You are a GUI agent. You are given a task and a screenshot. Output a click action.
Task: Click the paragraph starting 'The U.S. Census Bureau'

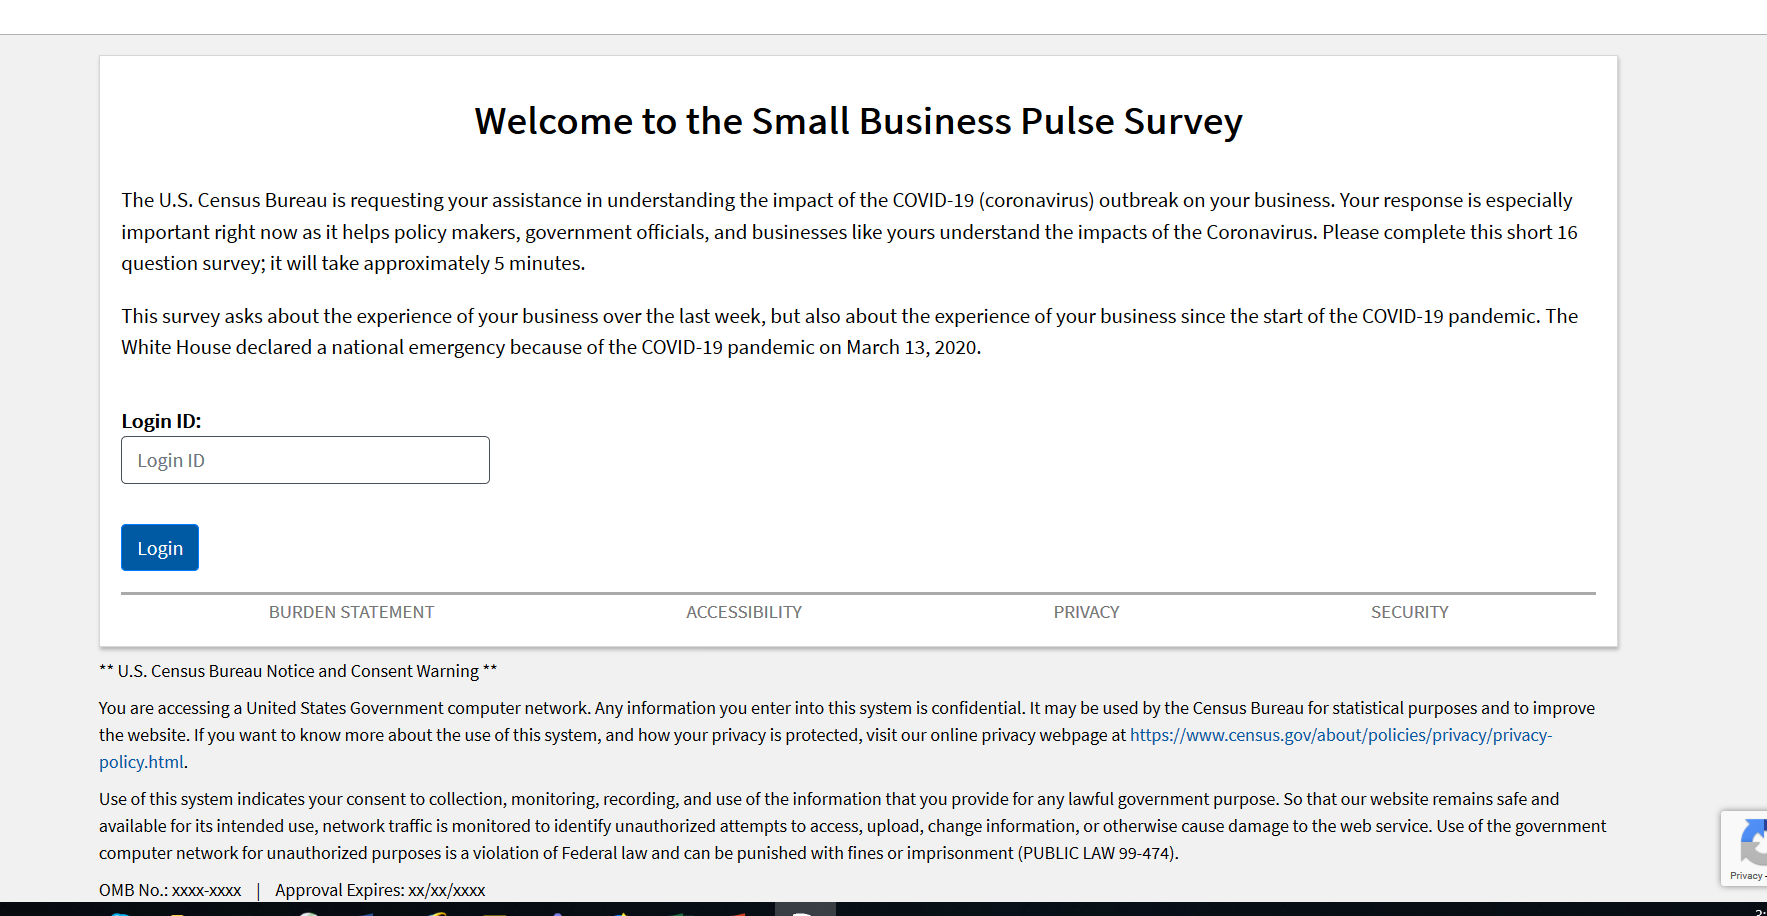tap(849, 232)
